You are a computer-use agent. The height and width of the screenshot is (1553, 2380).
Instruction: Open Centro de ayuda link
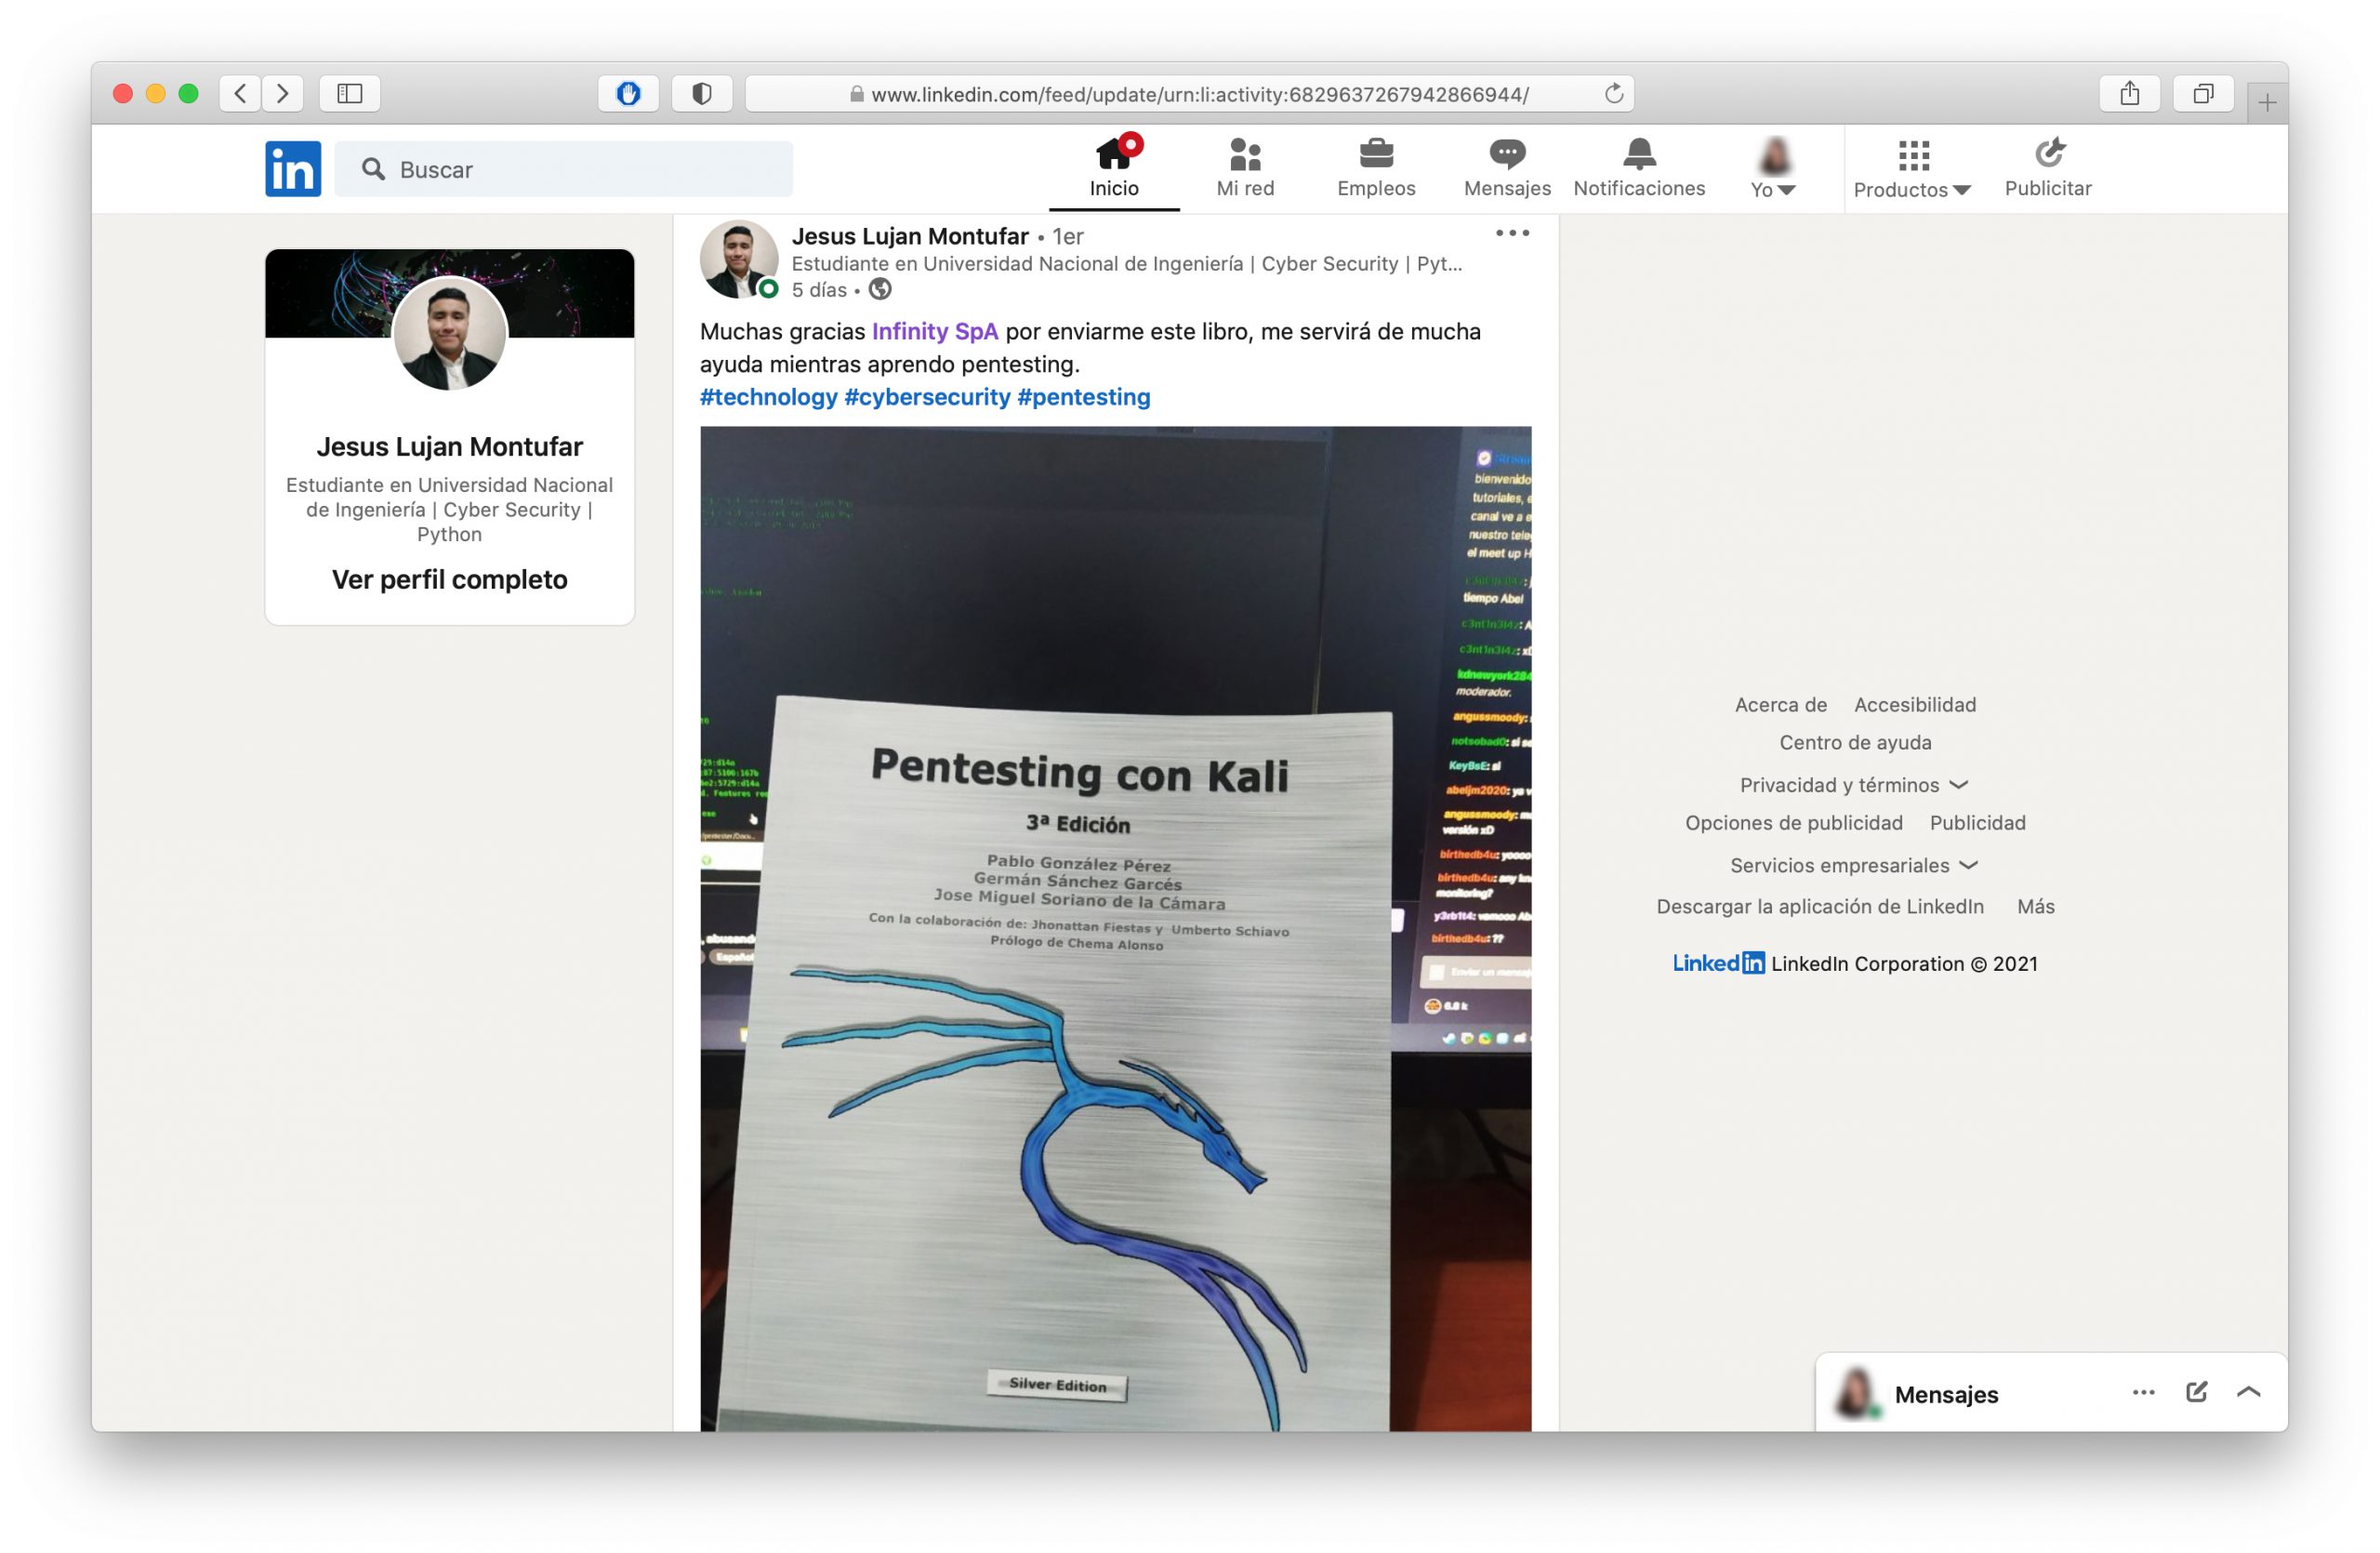pos(1856,743)
